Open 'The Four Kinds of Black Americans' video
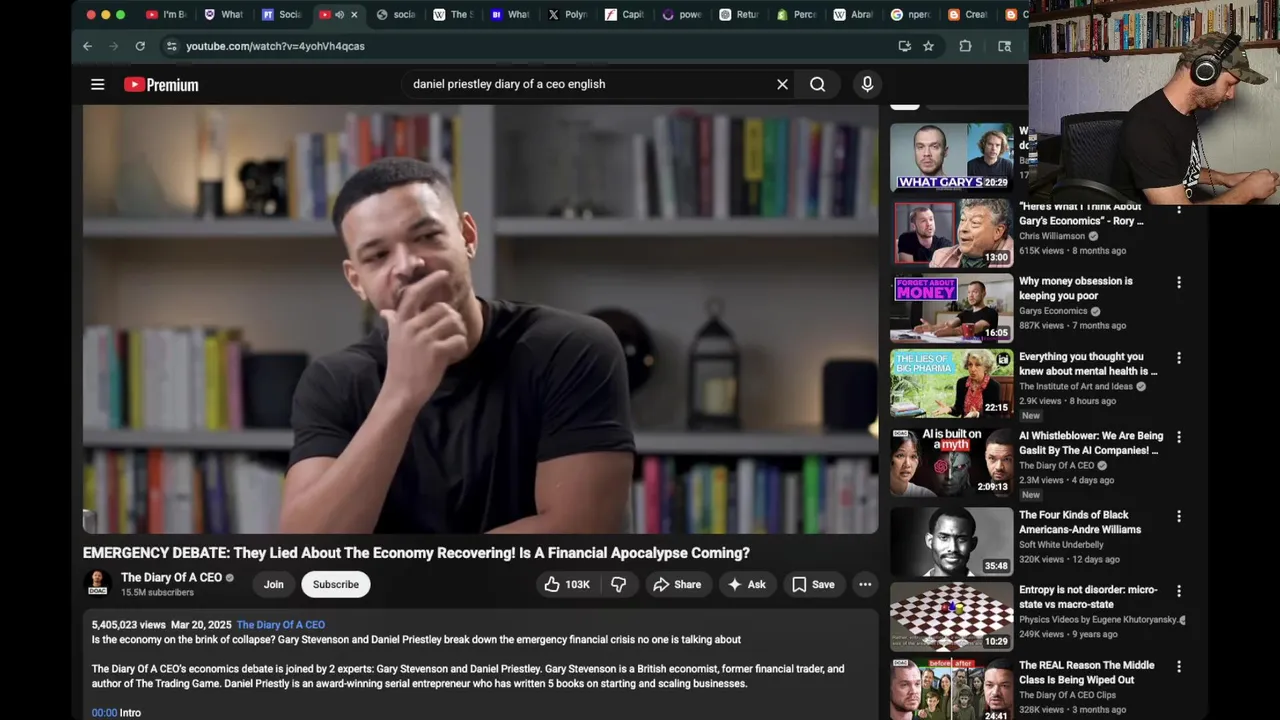 (1080, 522)
